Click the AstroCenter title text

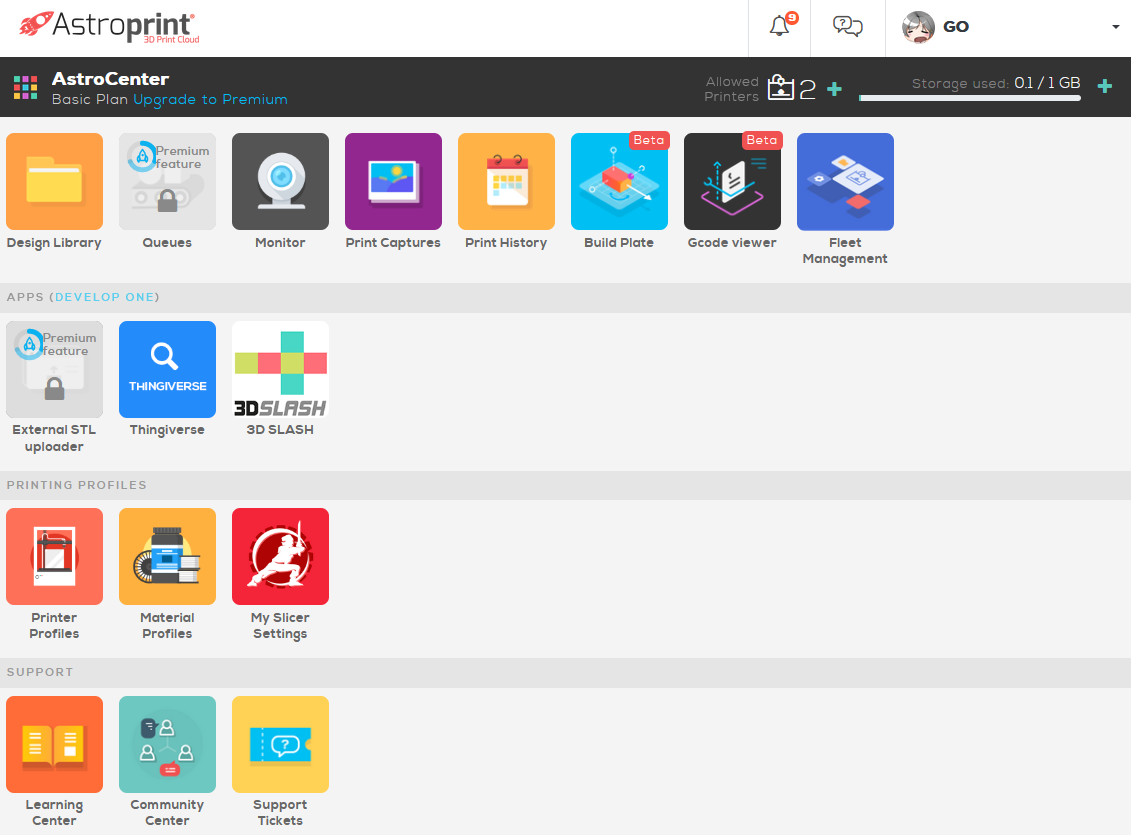click(x=110, y=79)
